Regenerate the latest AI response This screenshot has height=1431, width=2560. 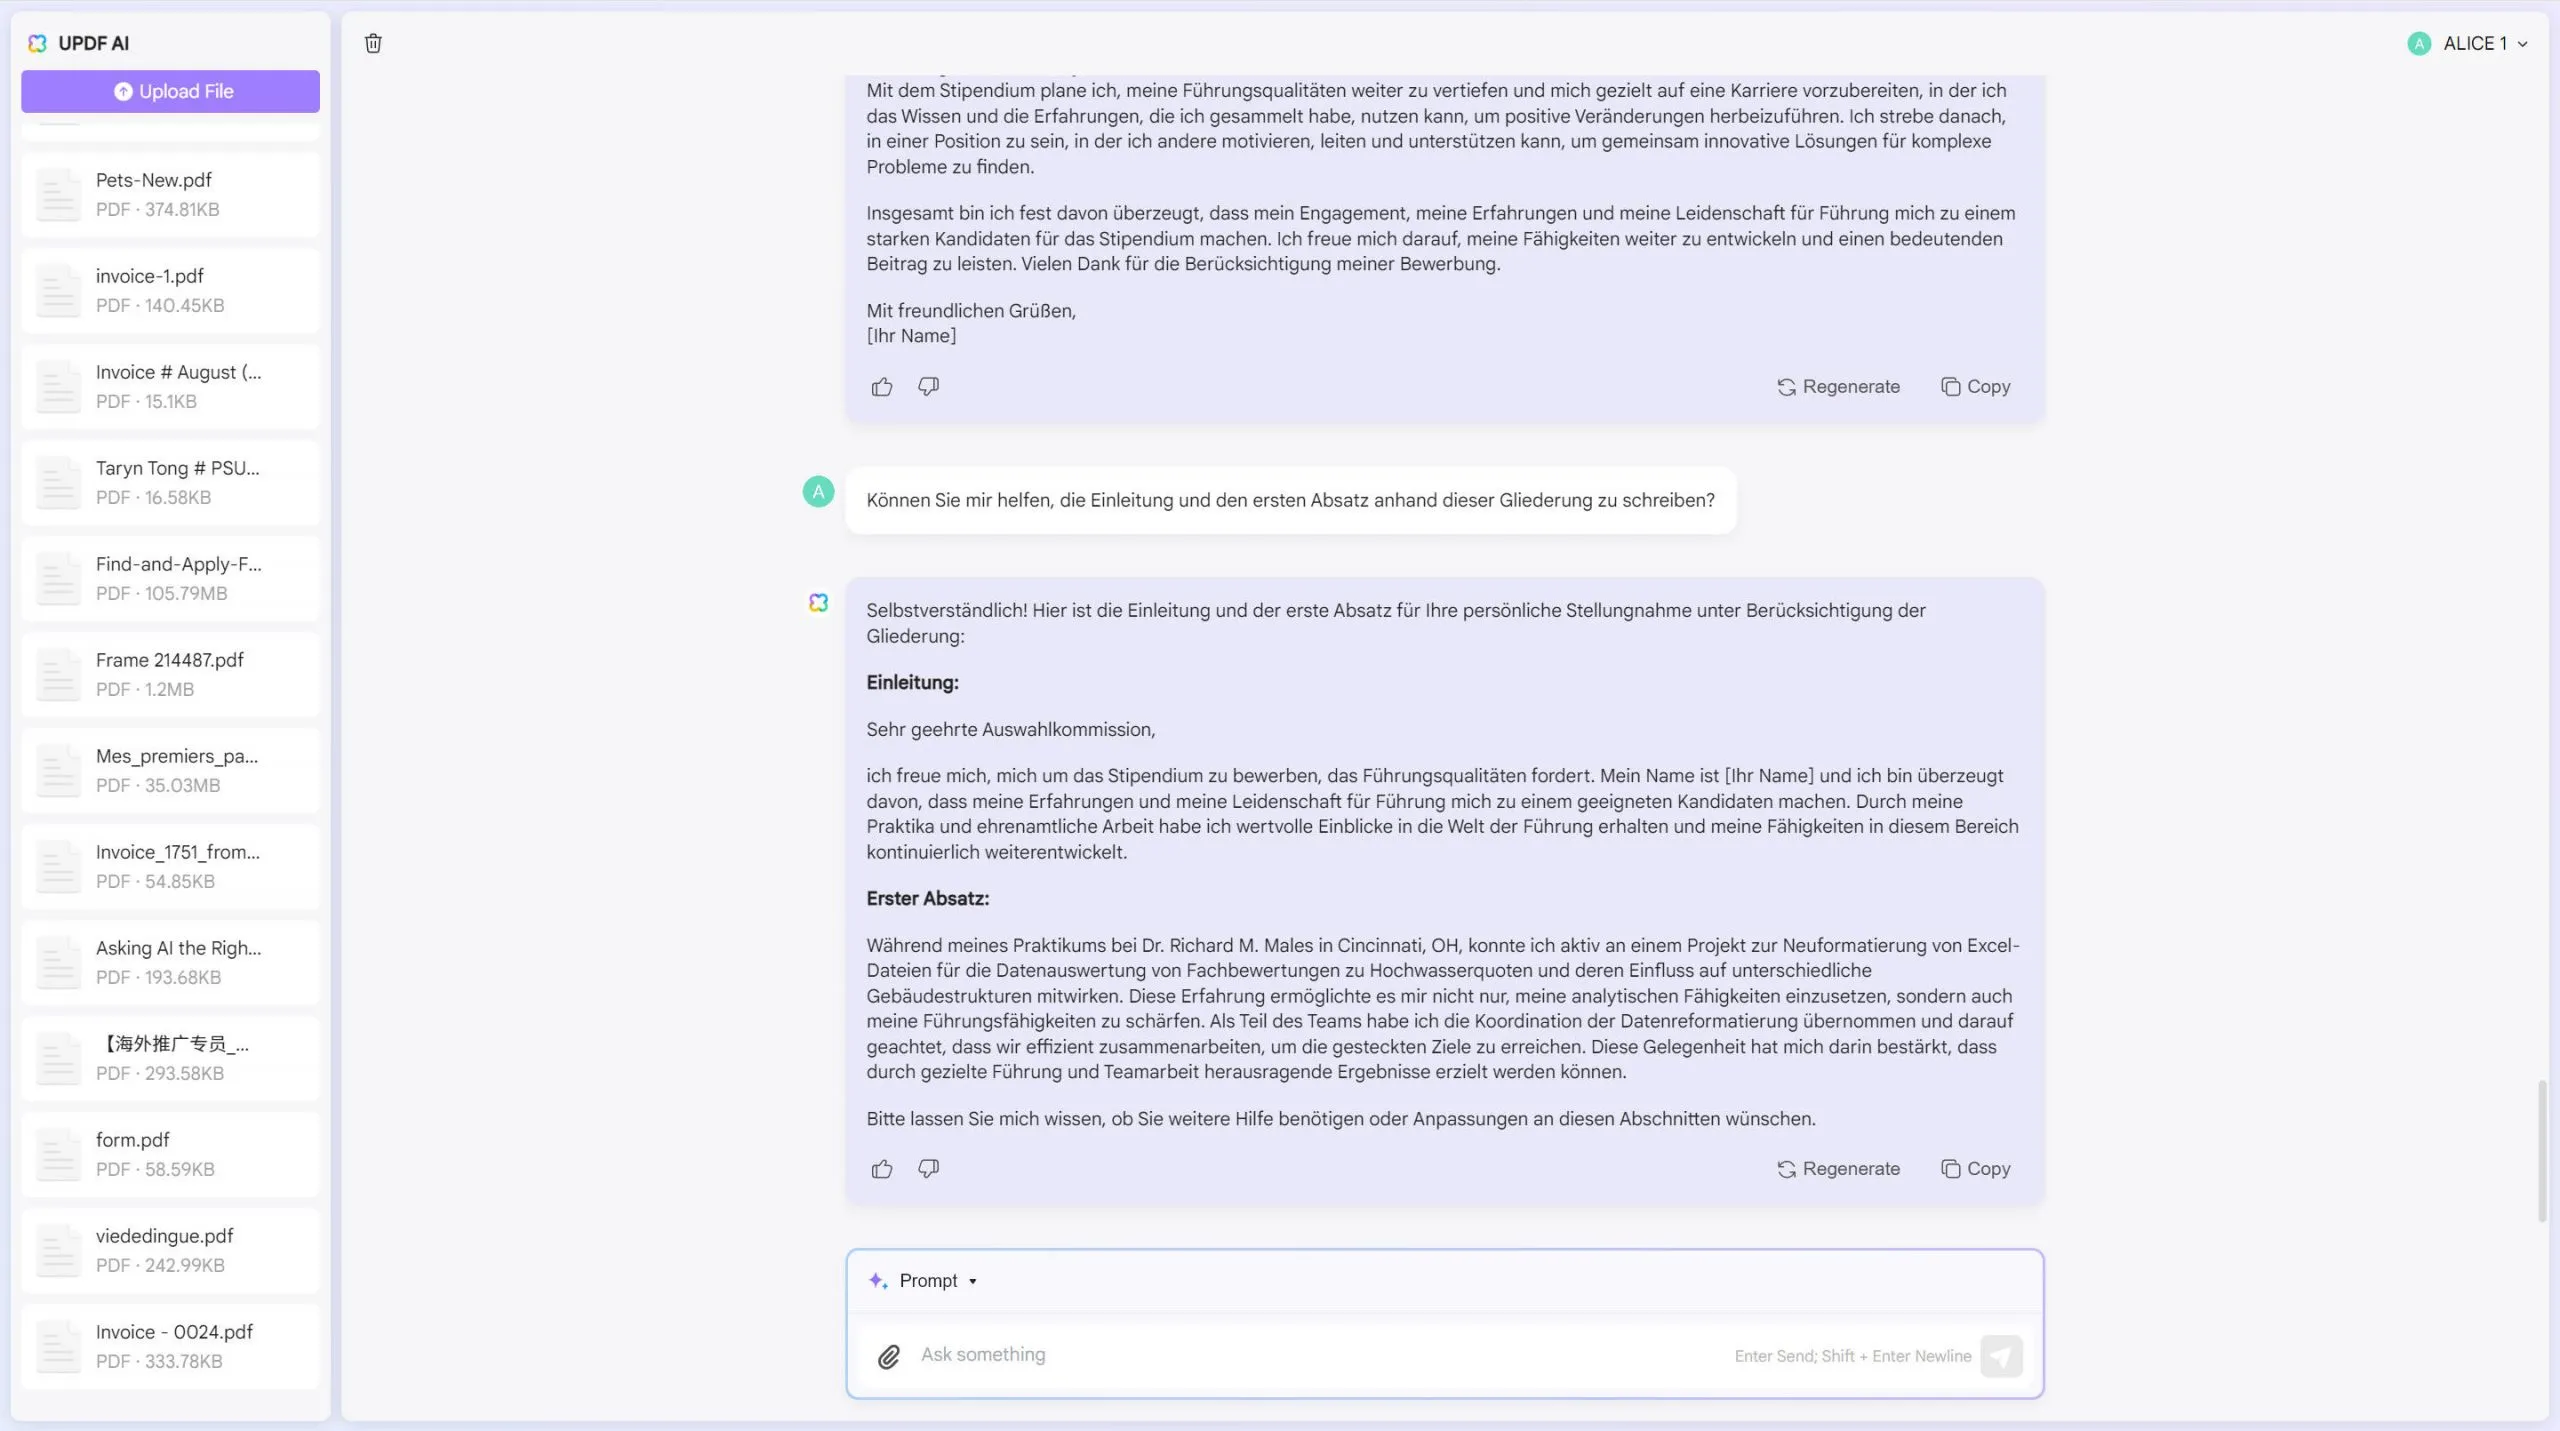click(1838, 1169)
